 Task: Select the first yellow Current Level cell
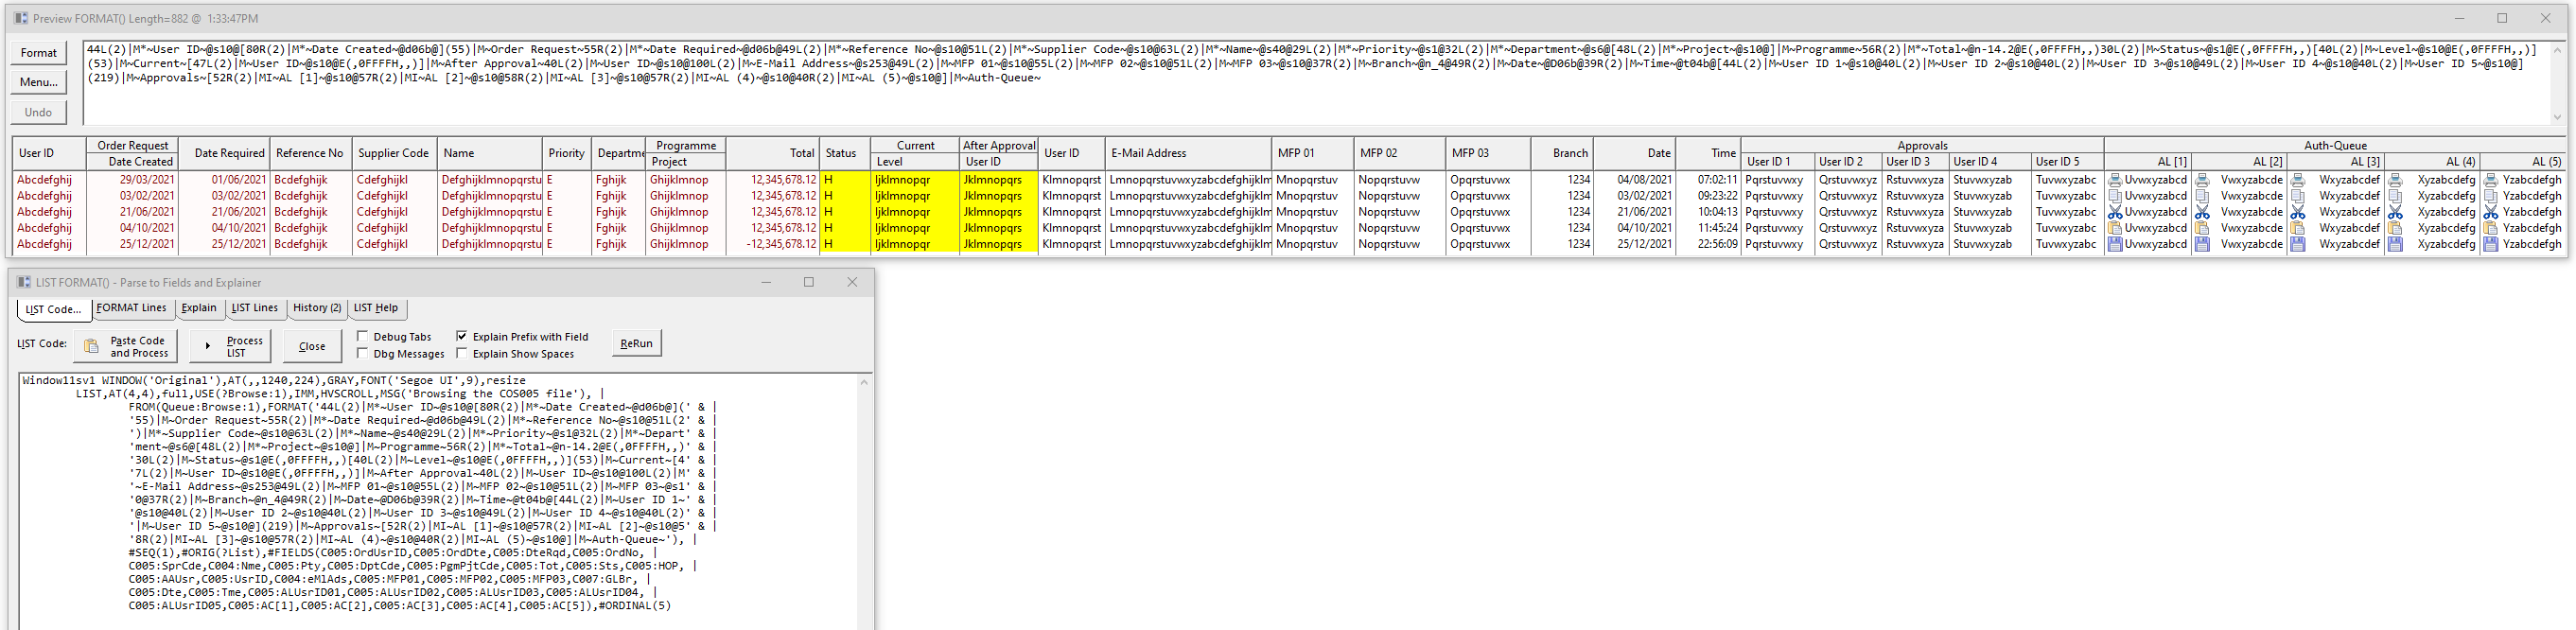coord(914,181)
